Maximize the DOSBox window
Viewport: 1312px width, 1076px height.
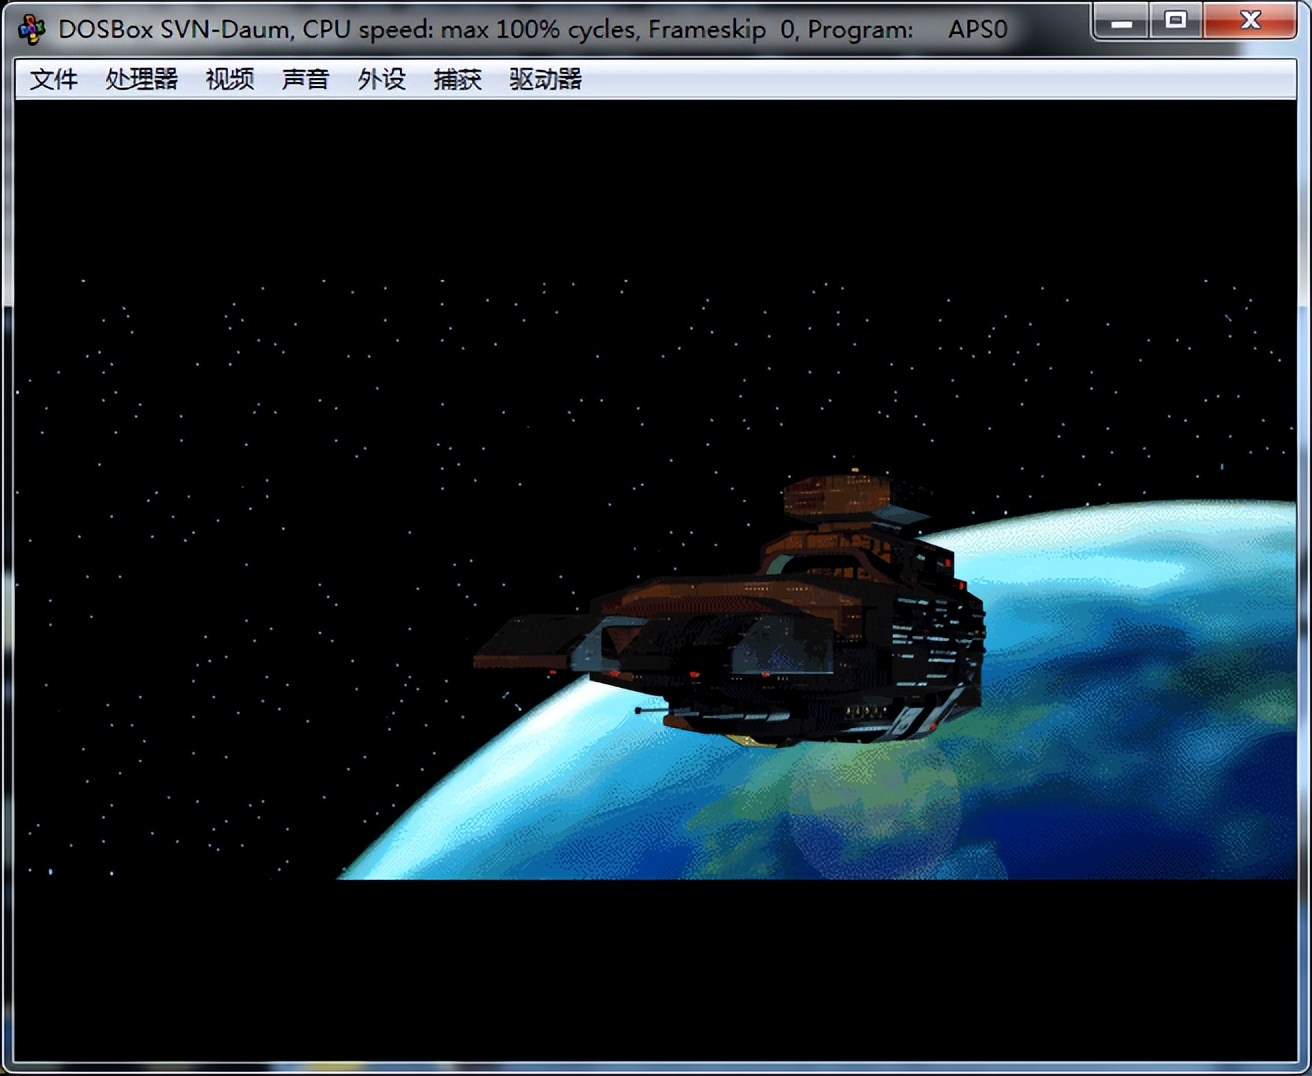click(1176, 21)
